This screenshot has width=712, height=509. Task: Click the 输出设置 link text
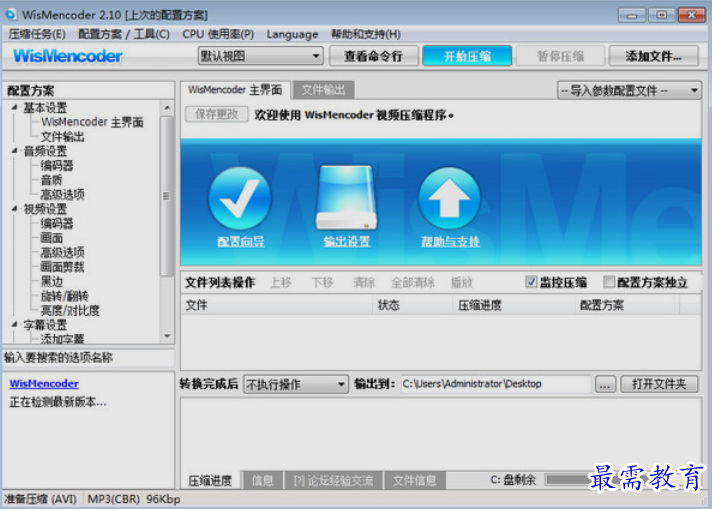pyautogui.click(x=347, y=242)
